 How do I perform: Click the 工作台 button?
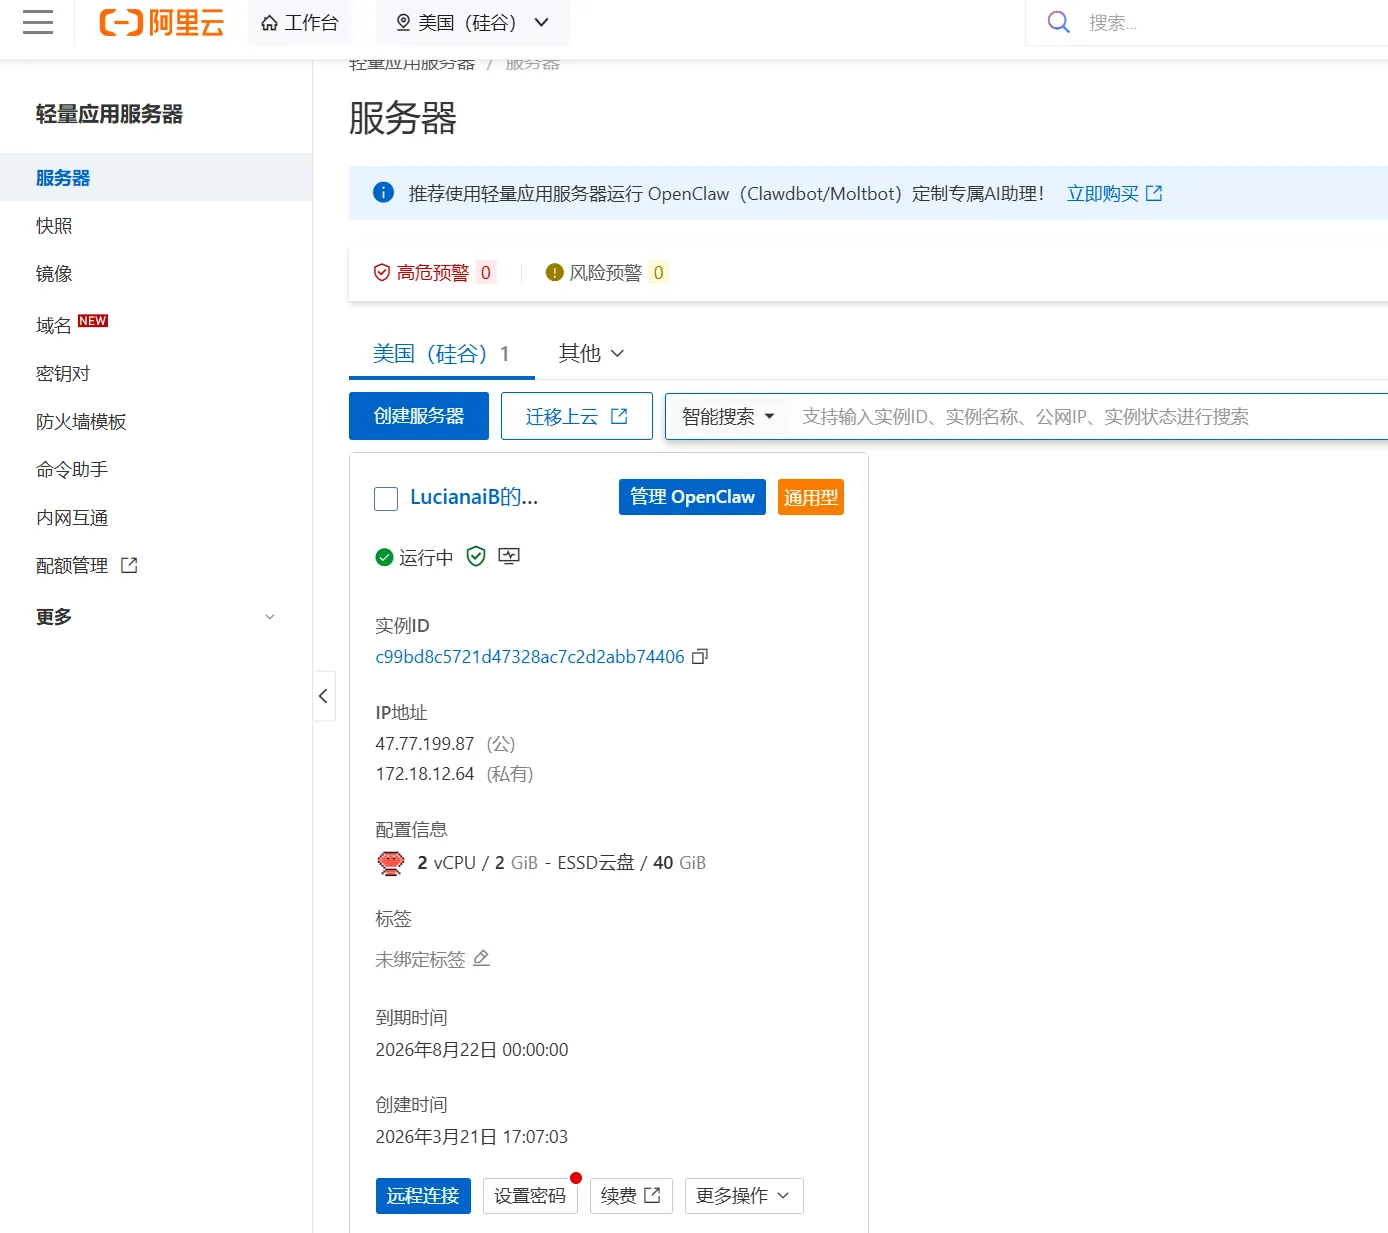coord(300,22)
